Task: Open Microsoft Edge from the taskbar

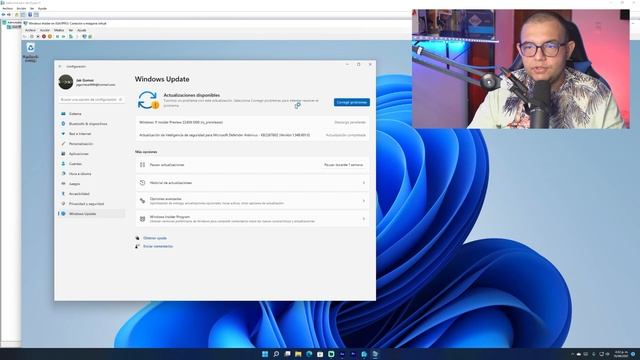Action: pos(309,354)
